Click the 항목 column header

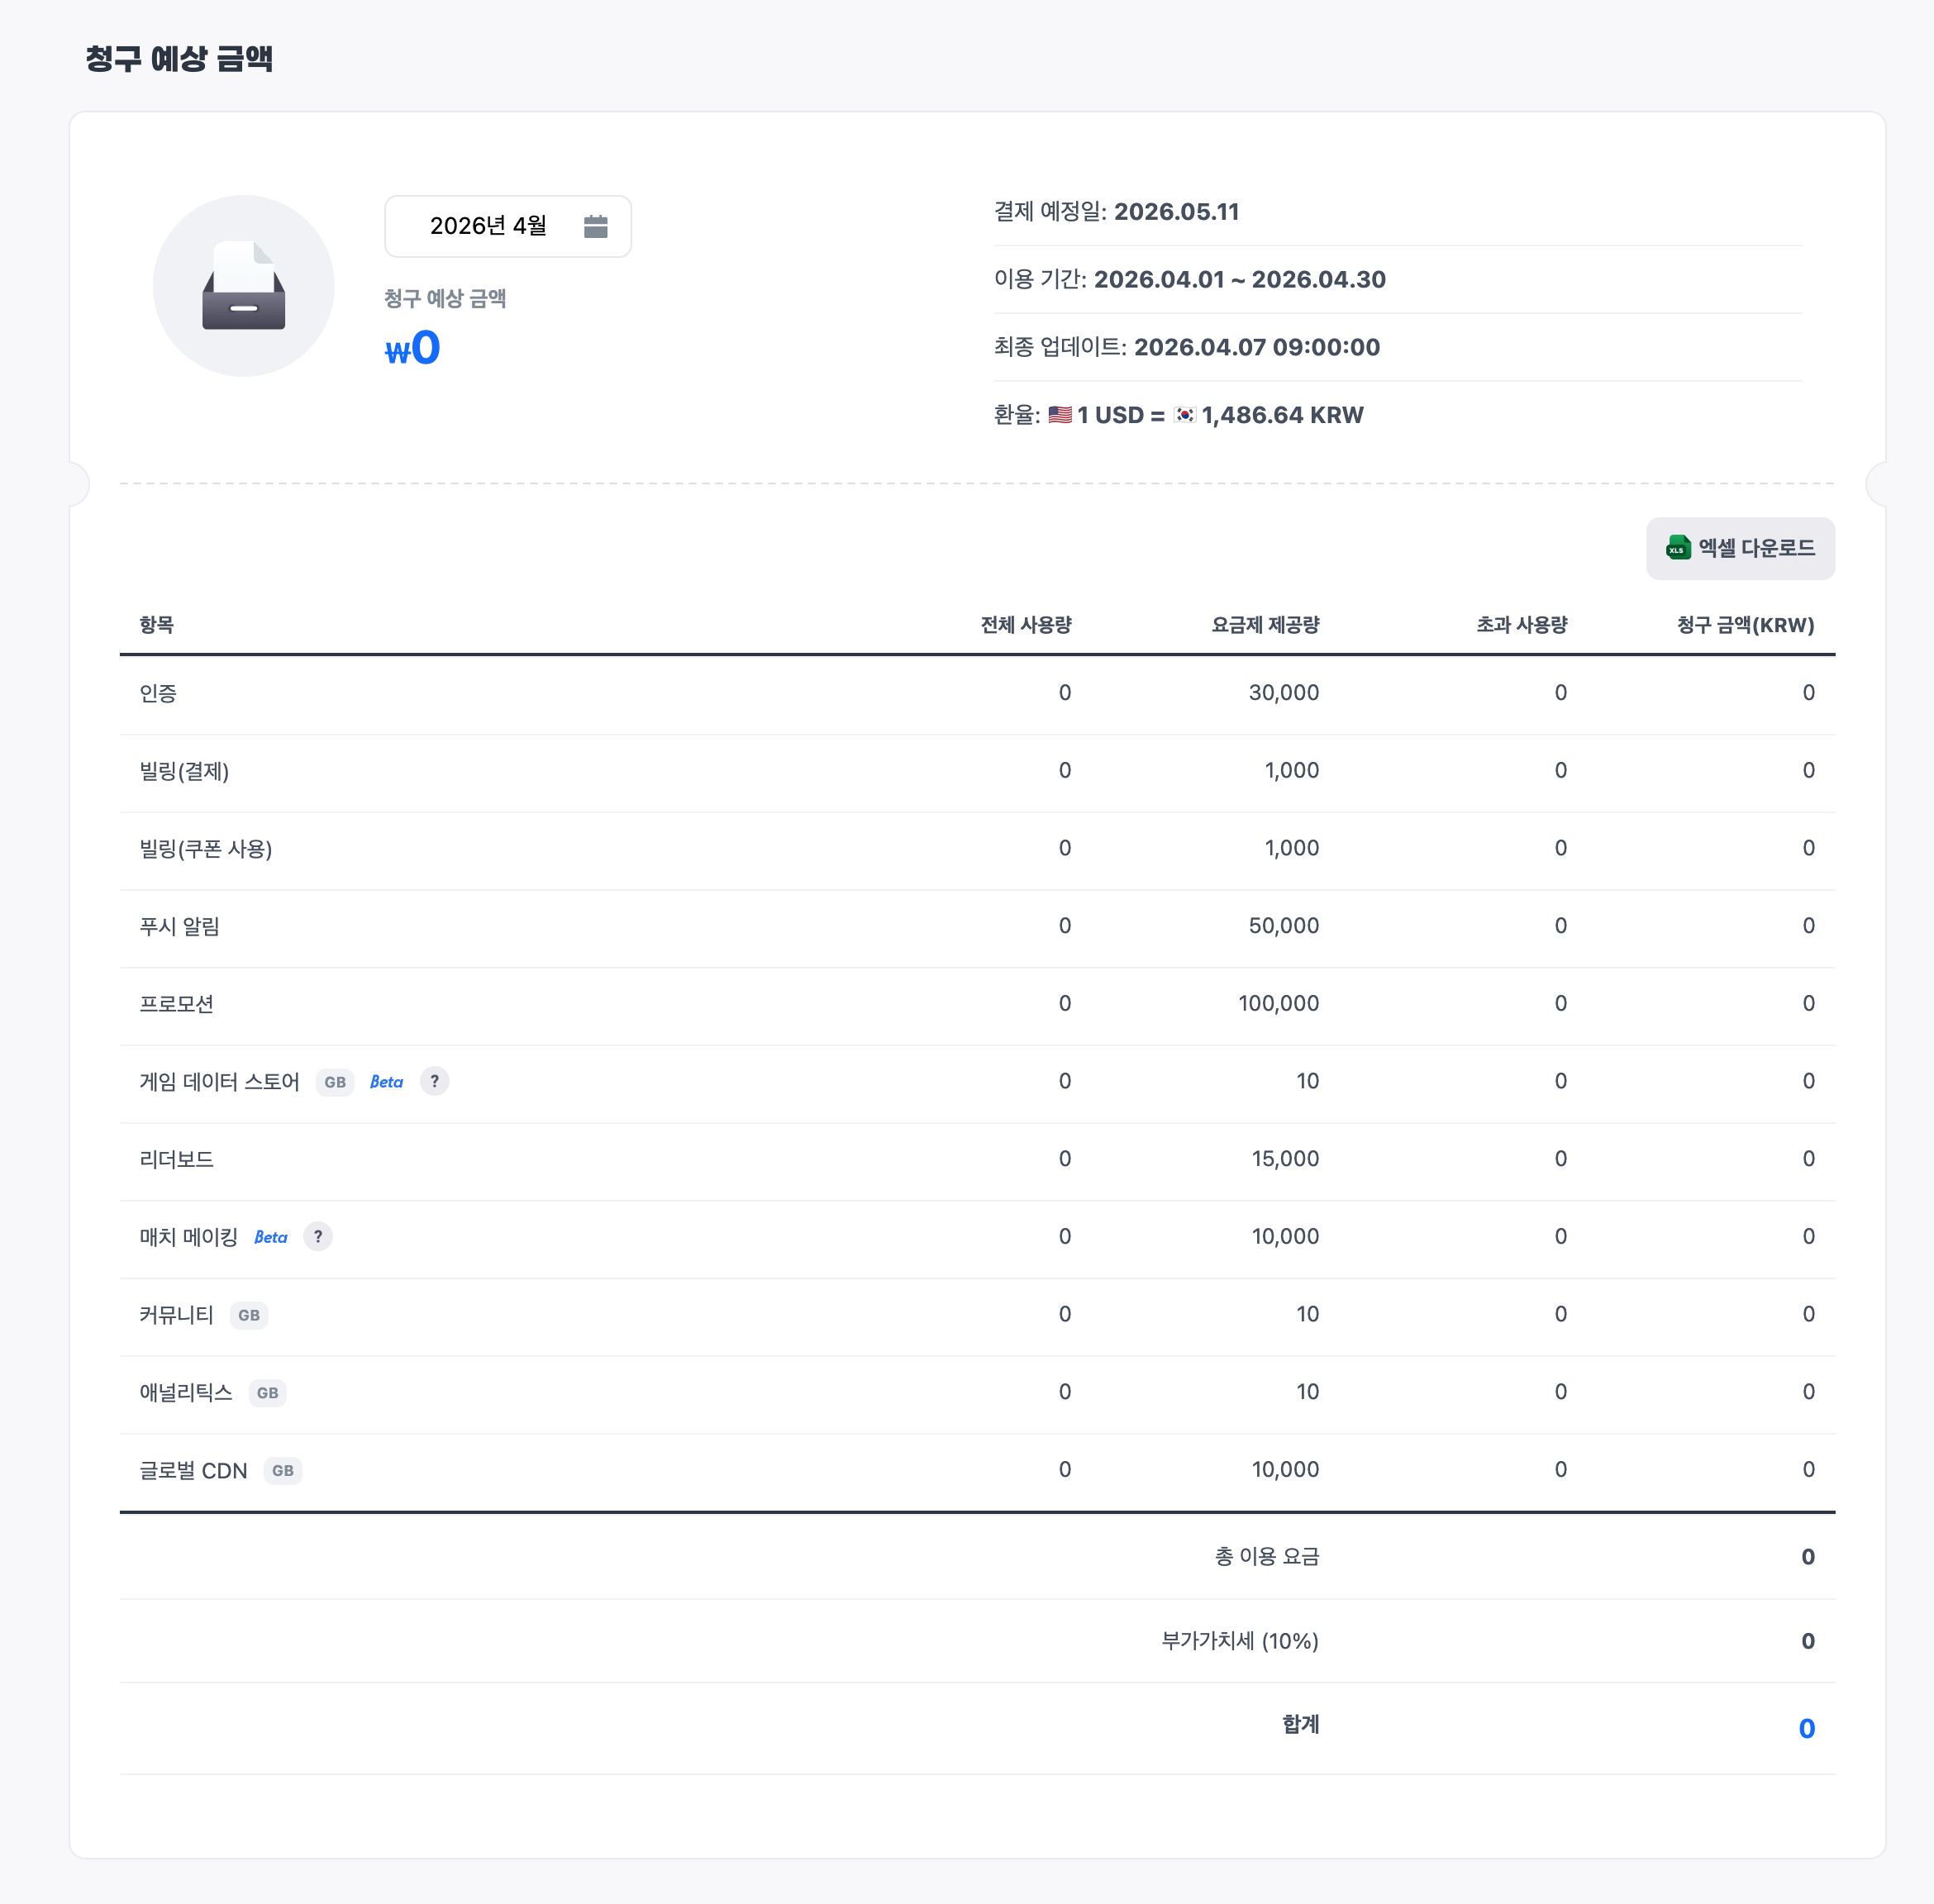157,625
